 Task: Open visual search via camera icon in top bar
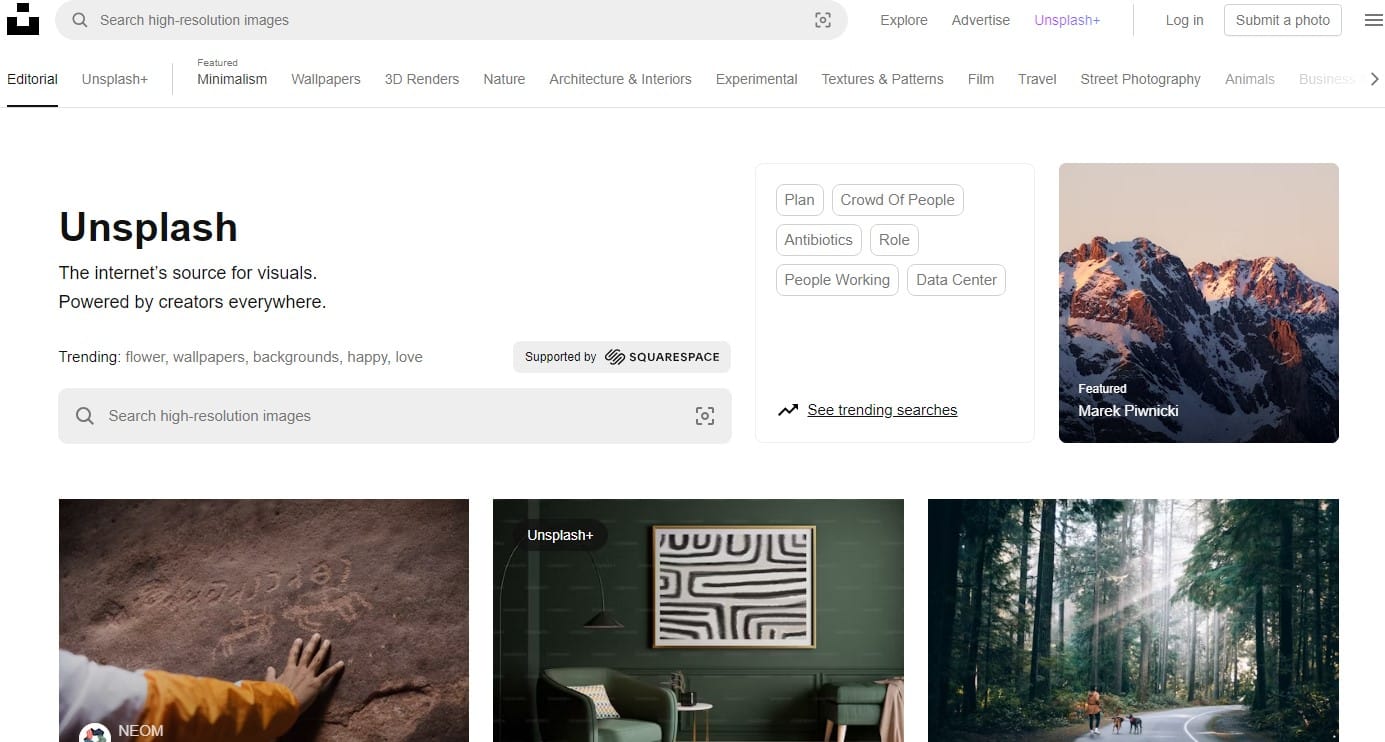(x=822, y=19)
